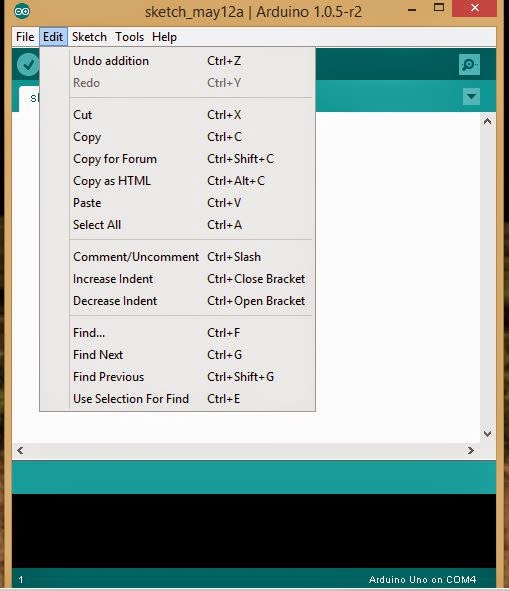
Task: Open the tab options dropdown arrow
Action: (x=471, y=96)
